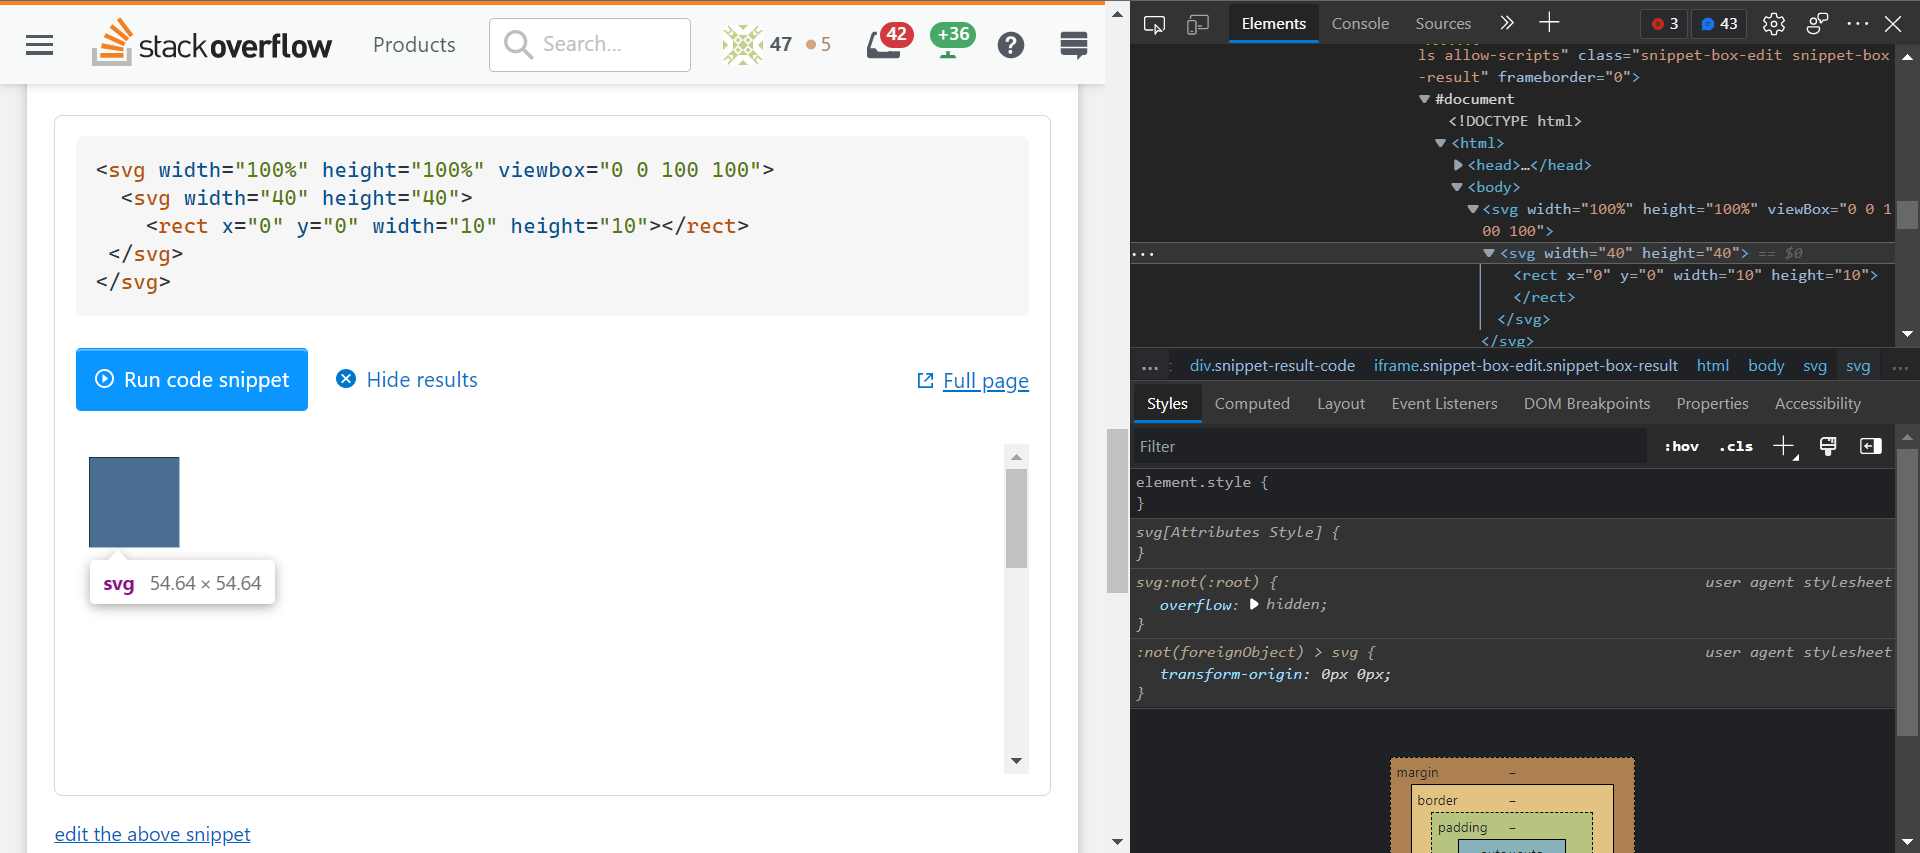Open snippet in Full page
This screenshot has height=853, width=1920.
(973, 381)
